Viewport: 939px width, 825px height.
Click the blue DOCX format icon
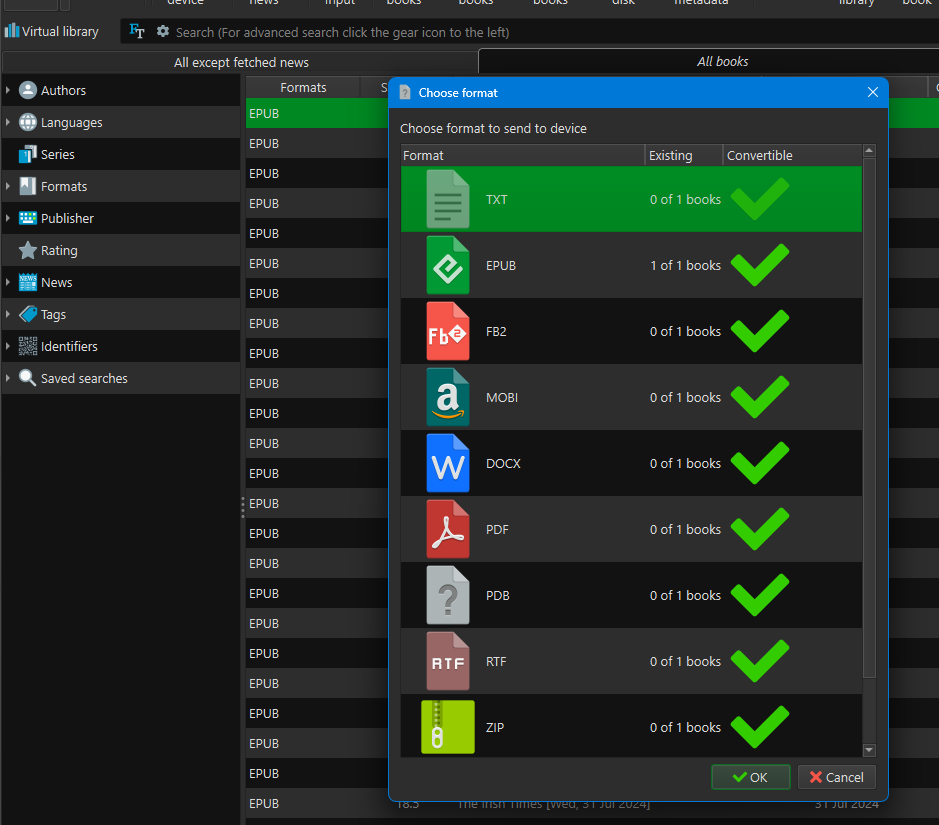pos(447,463)
